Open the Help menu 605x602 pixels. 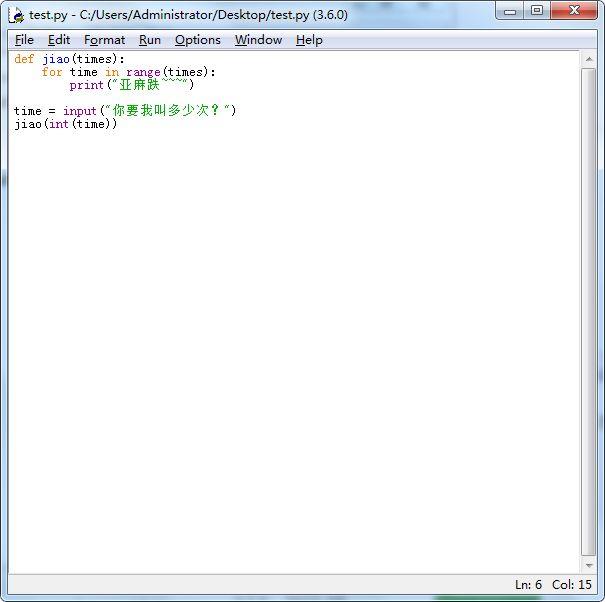pos(309,40)
